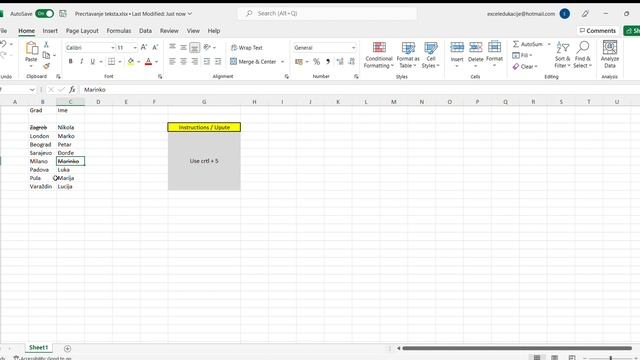Click Decrease Decimal icon
Viewport: 640px width, 360px height.
351,62
